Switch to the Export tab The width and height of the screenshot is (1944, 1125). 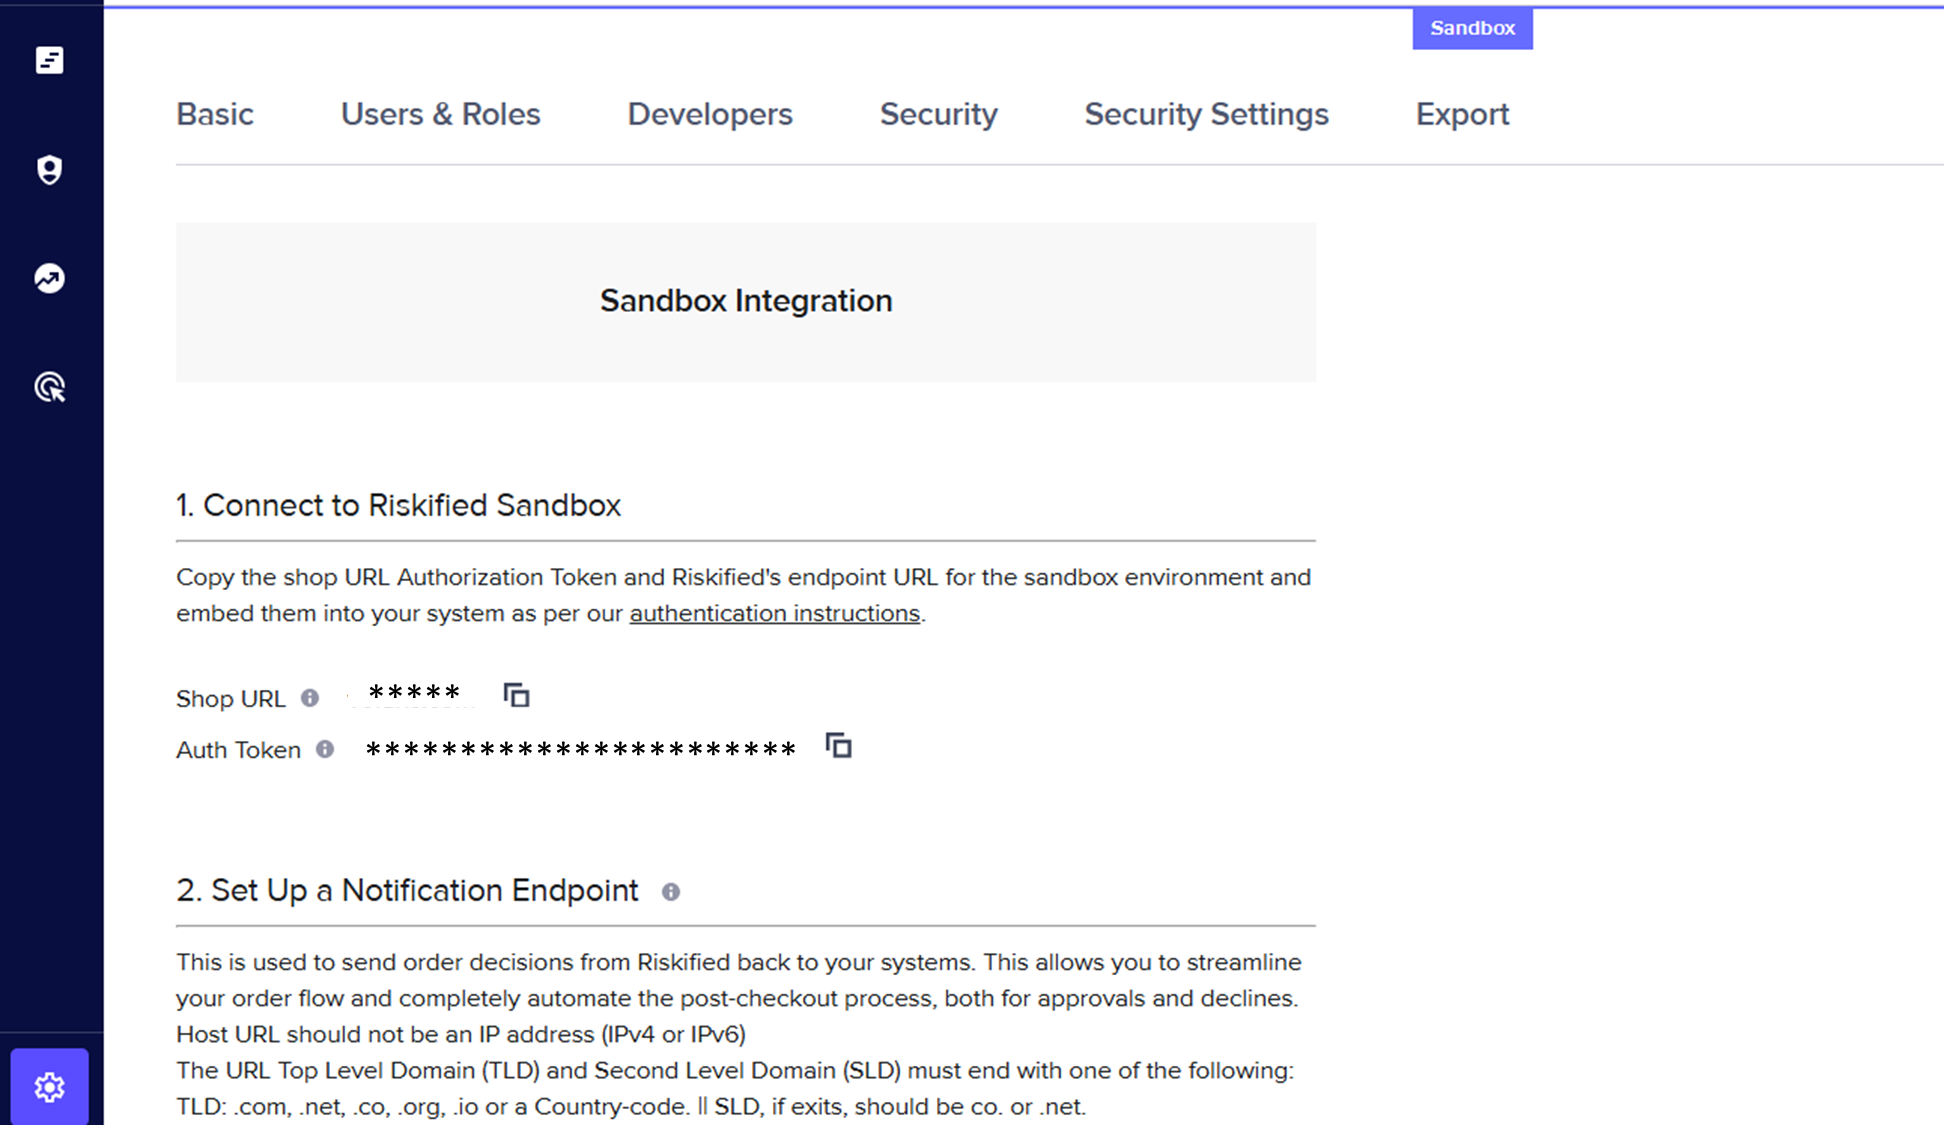[1462, 114]
